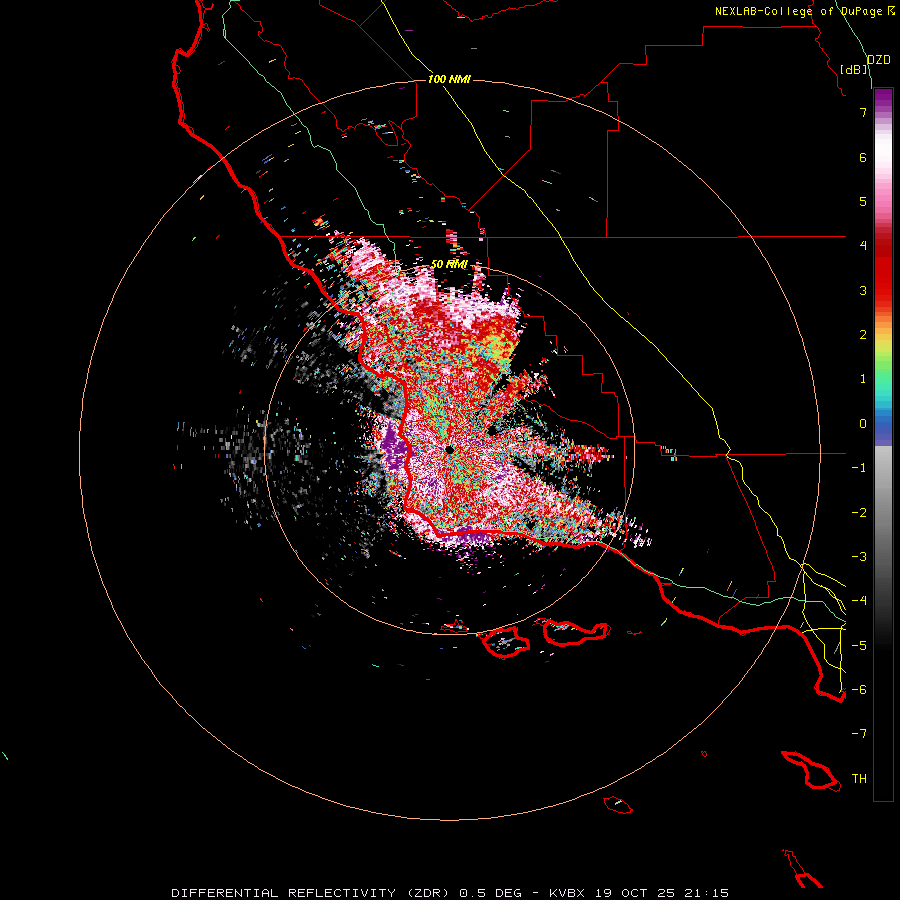900x900 pixels.
Task: Click the DZD product label above the scale
Action: click(x=879, y=60)
